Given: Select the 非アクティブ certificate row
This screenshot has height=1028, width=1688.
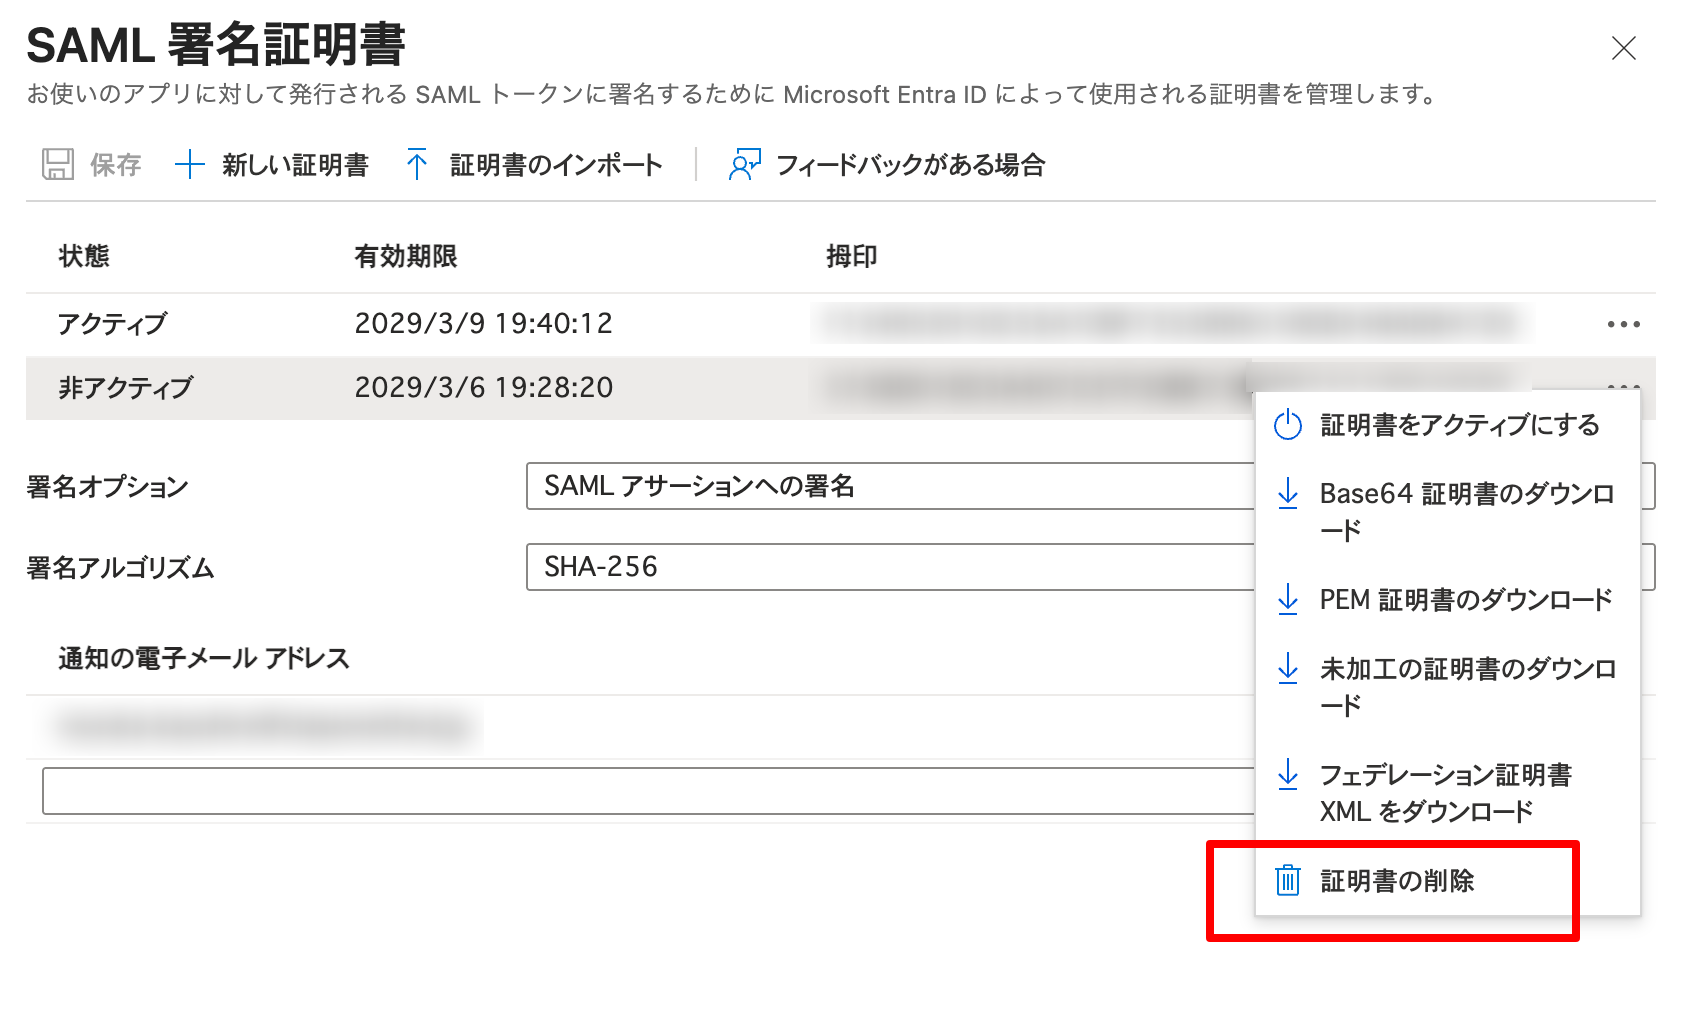Looking at the screenshot, I should (400, 388).
